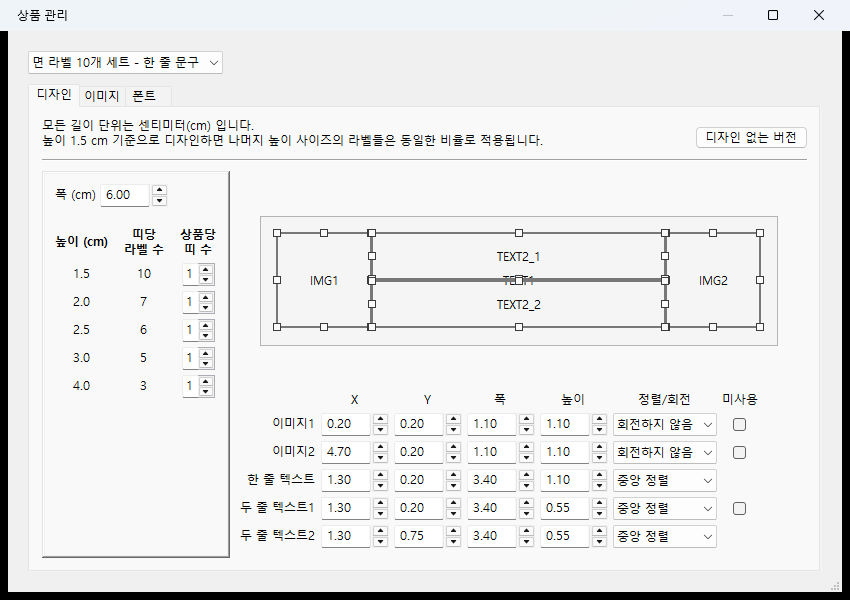Decrease 이미지2 폭 value
850x600 pixels.
(526, 458)
